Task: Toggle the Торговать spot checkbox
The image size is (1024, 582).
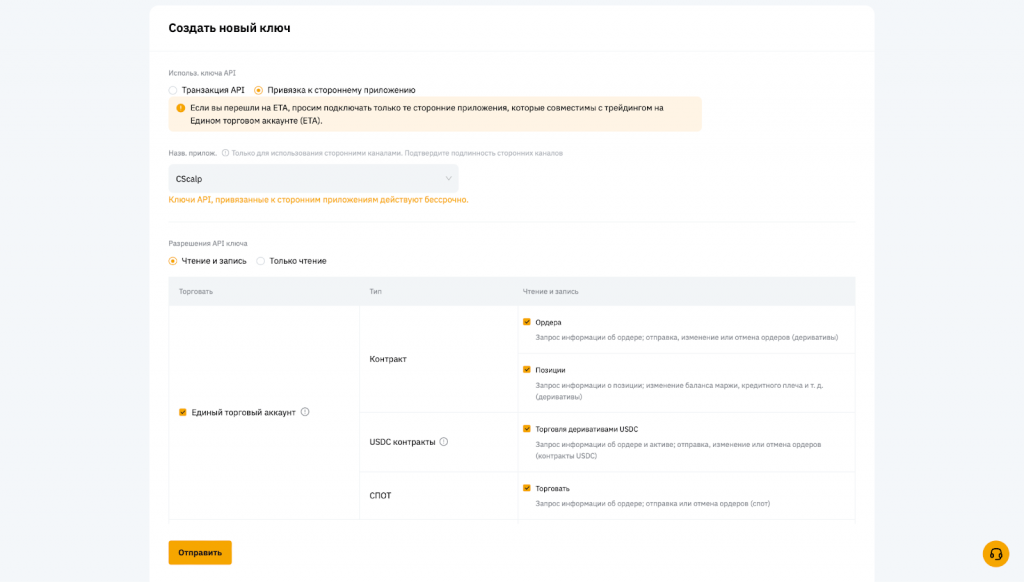Action: click(527, 488)
